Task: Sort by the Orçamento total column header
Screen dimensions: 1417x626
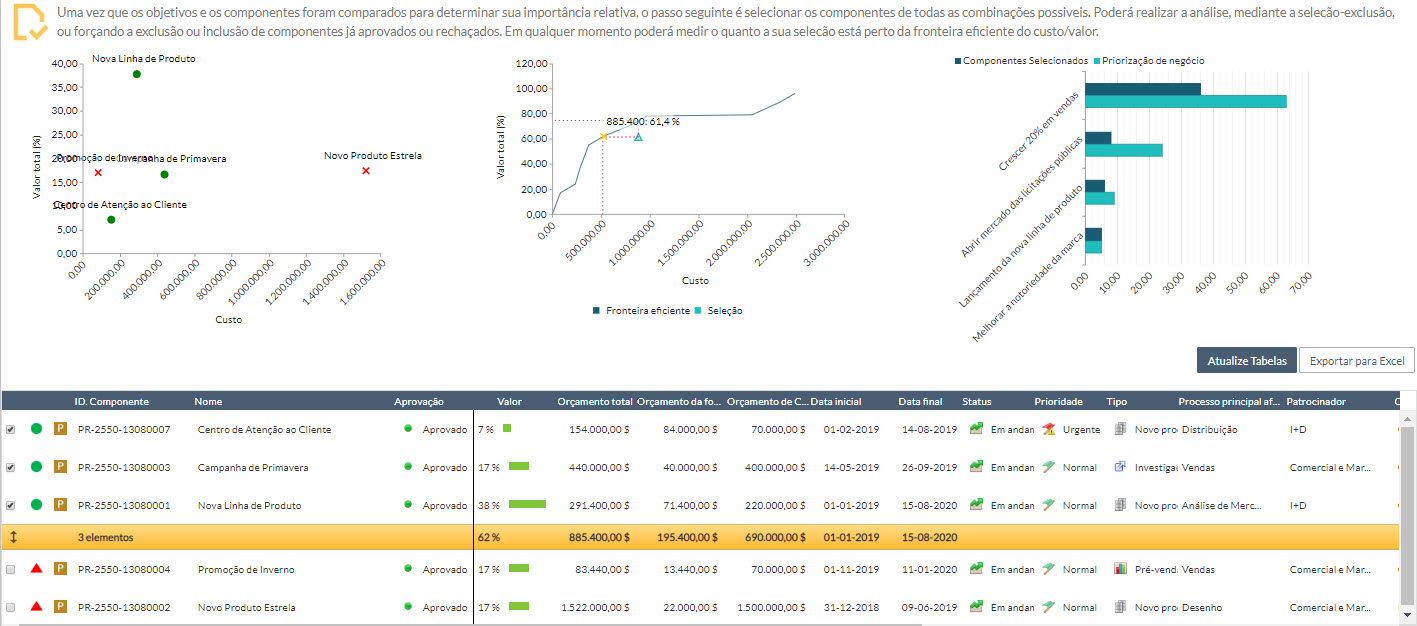Action: pyautogui.click(x=594, y=401)
